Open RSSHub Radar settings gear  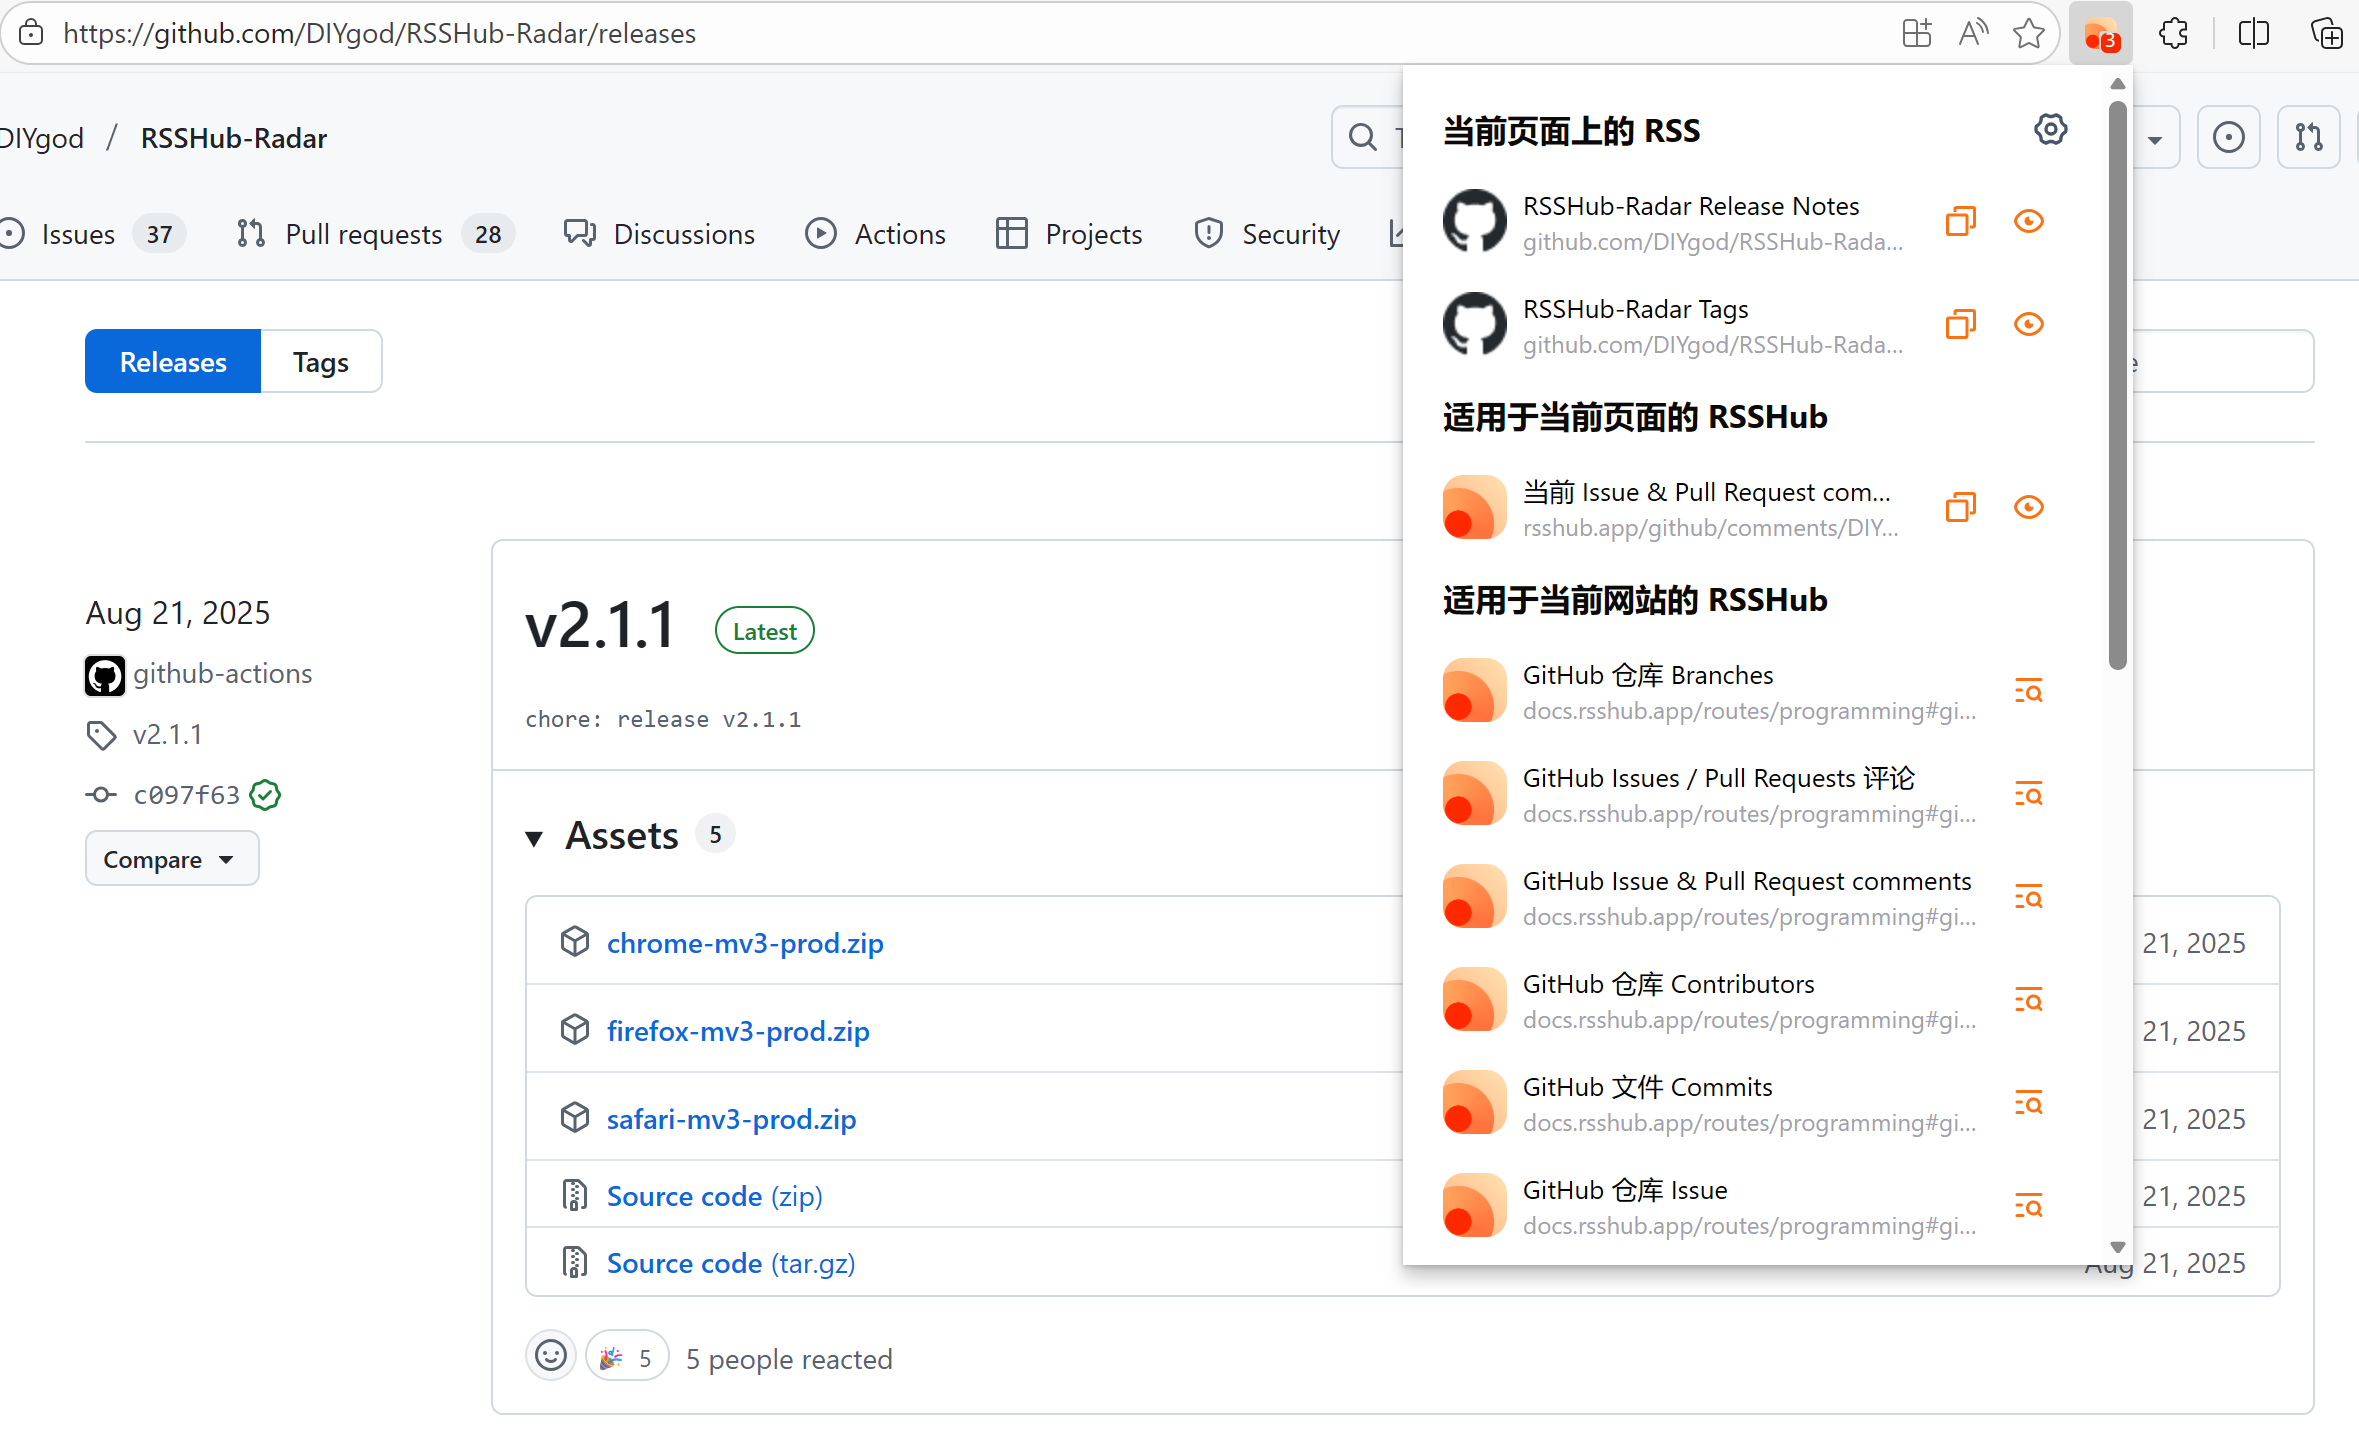[2050, 129]
